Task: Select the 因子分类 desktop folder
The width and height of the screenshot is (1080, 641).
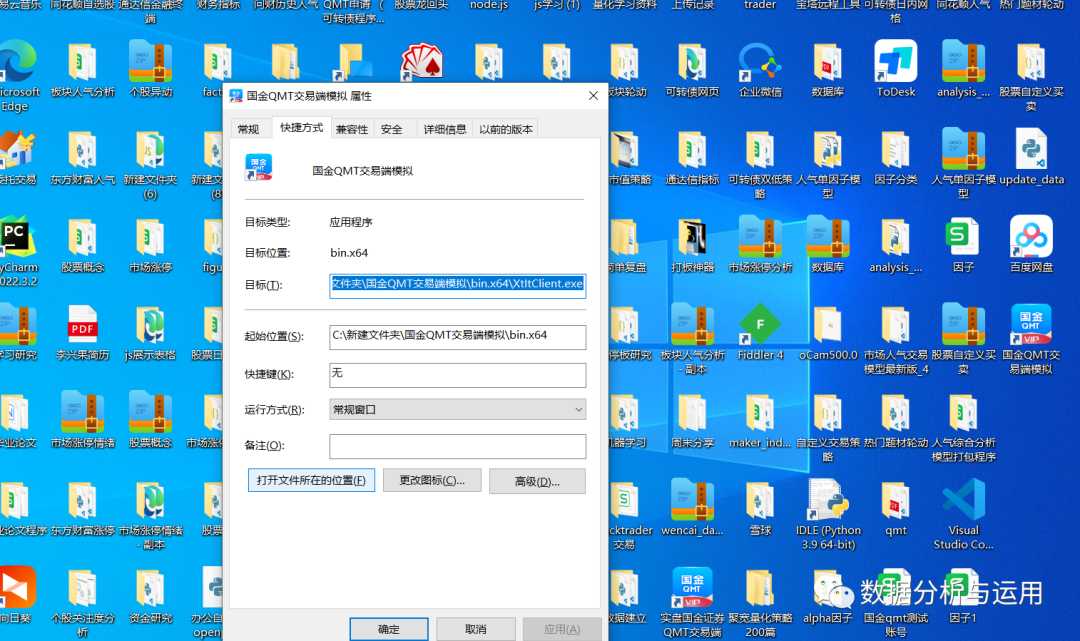Action: (x=895, y=158)
